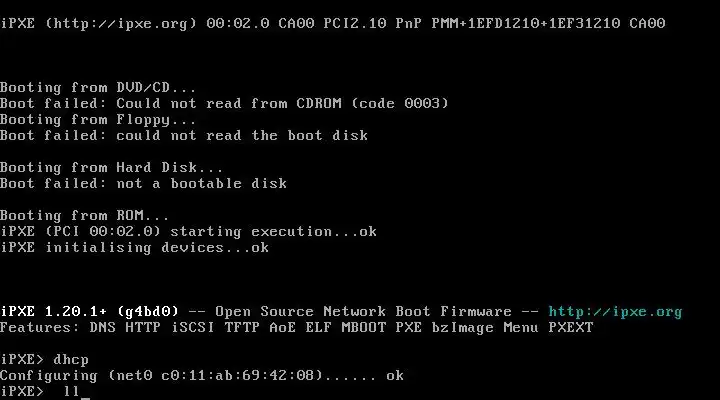Click the iPXE> prompt with cursor

[x=22, y=391]
